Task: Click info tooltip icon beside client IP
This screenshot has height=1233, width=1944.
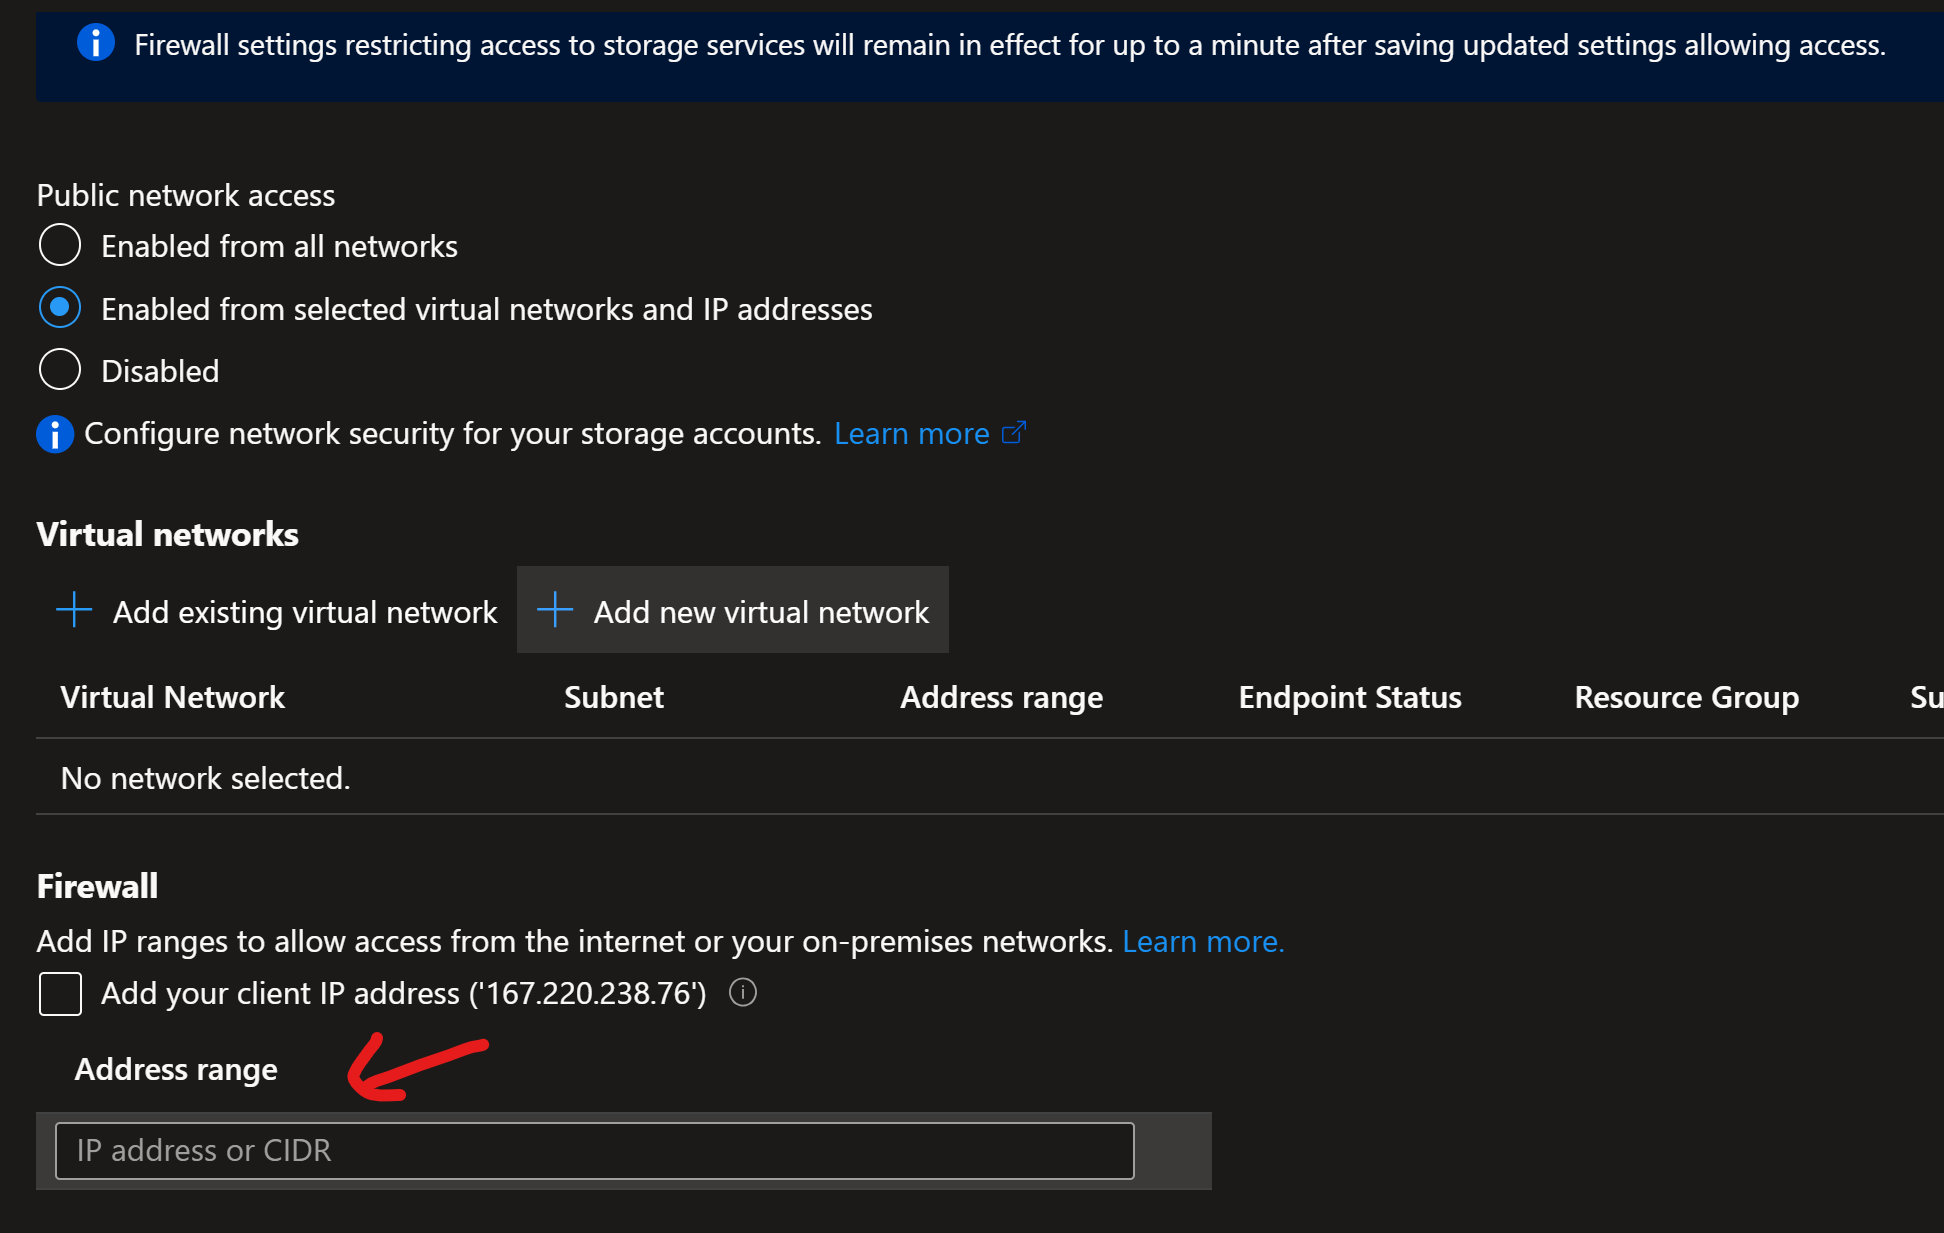Action: click(x=742, y=993)
